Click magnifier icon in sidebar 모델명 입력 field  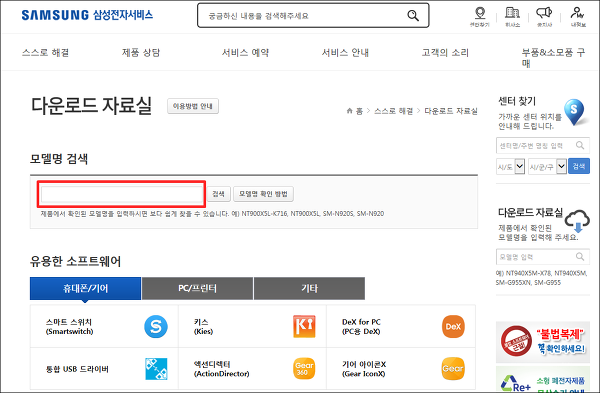pyautogui.click(x=580, y=256)
